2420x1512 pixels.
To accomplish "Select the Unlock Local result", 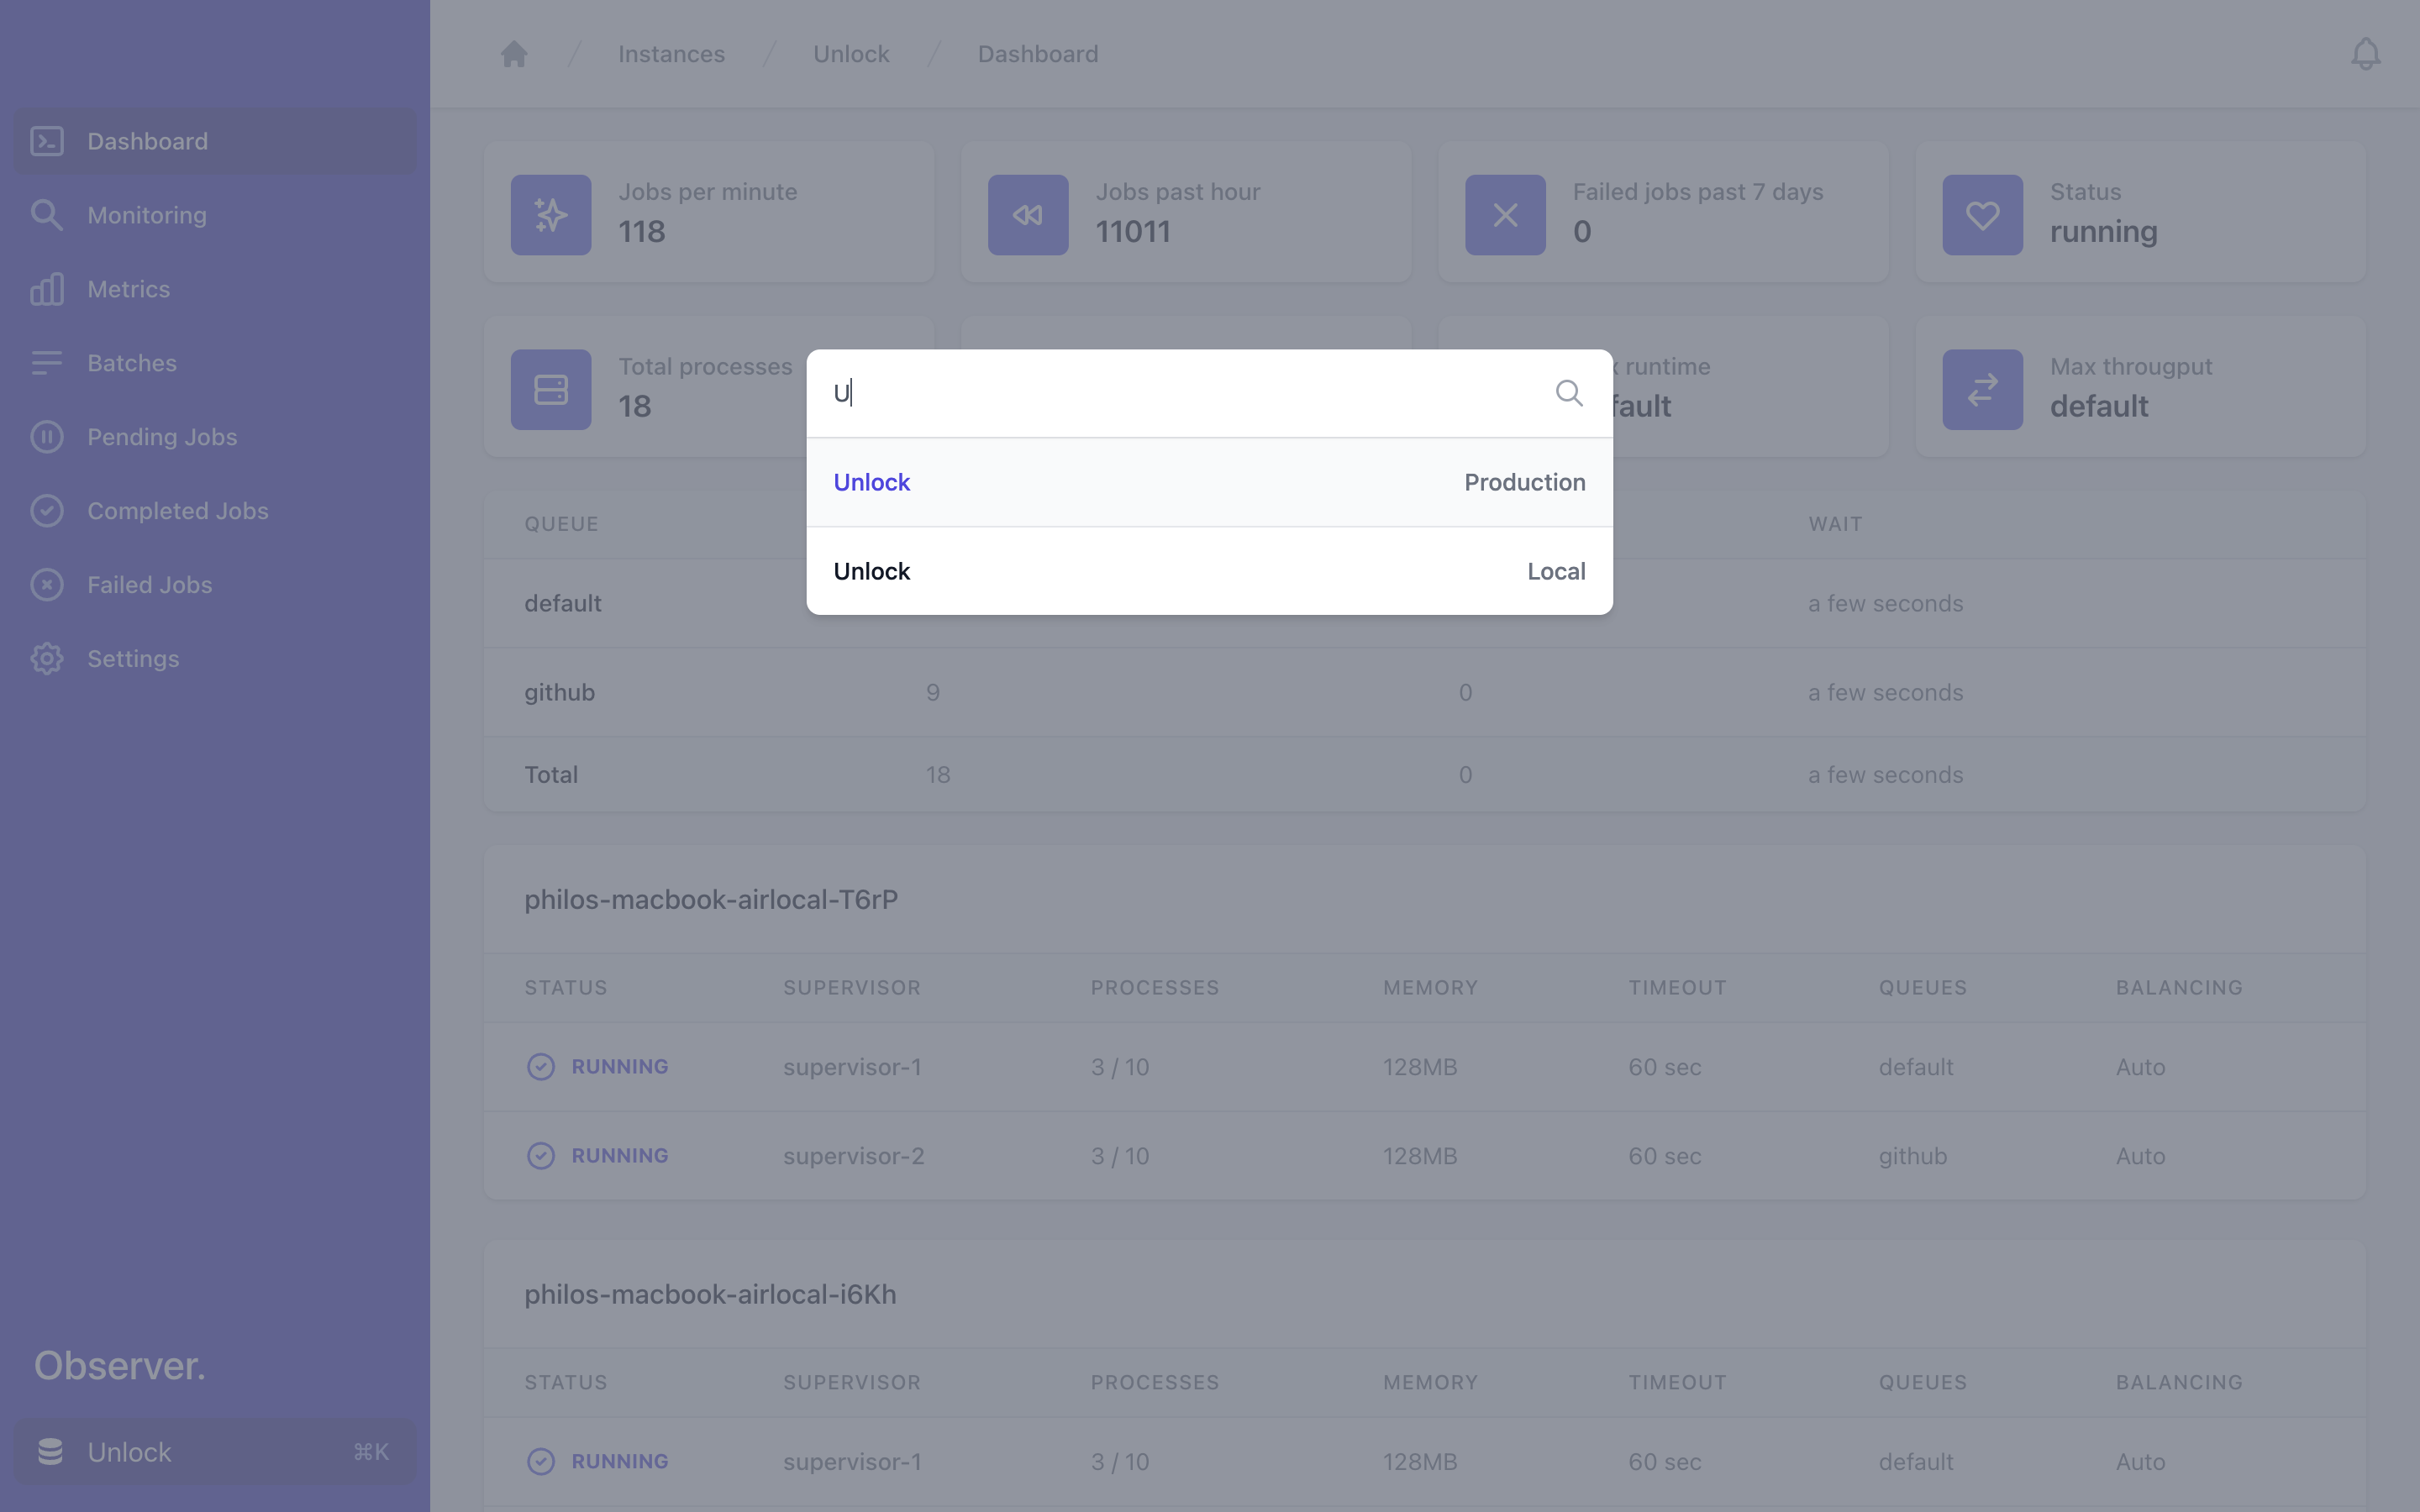I will [1209, 571].
